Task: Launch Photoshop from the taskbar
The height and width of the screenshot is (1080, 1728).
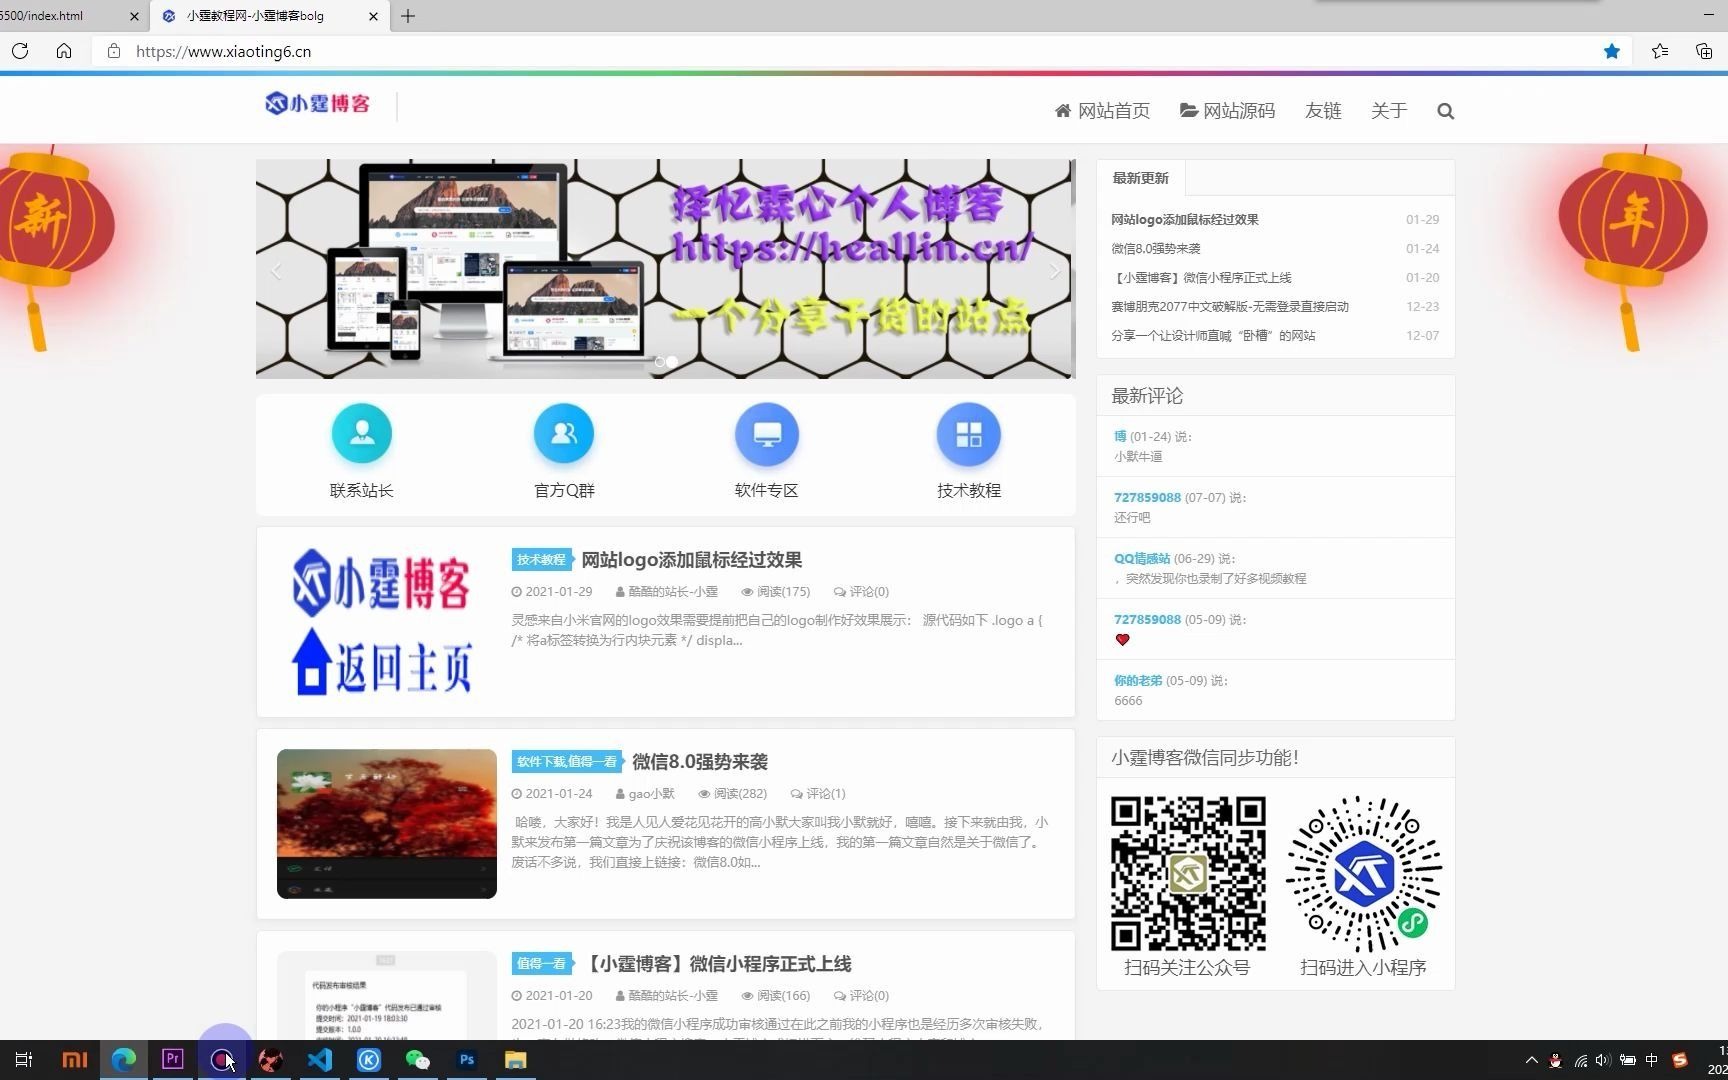Action: click(x=466, y=1060)
